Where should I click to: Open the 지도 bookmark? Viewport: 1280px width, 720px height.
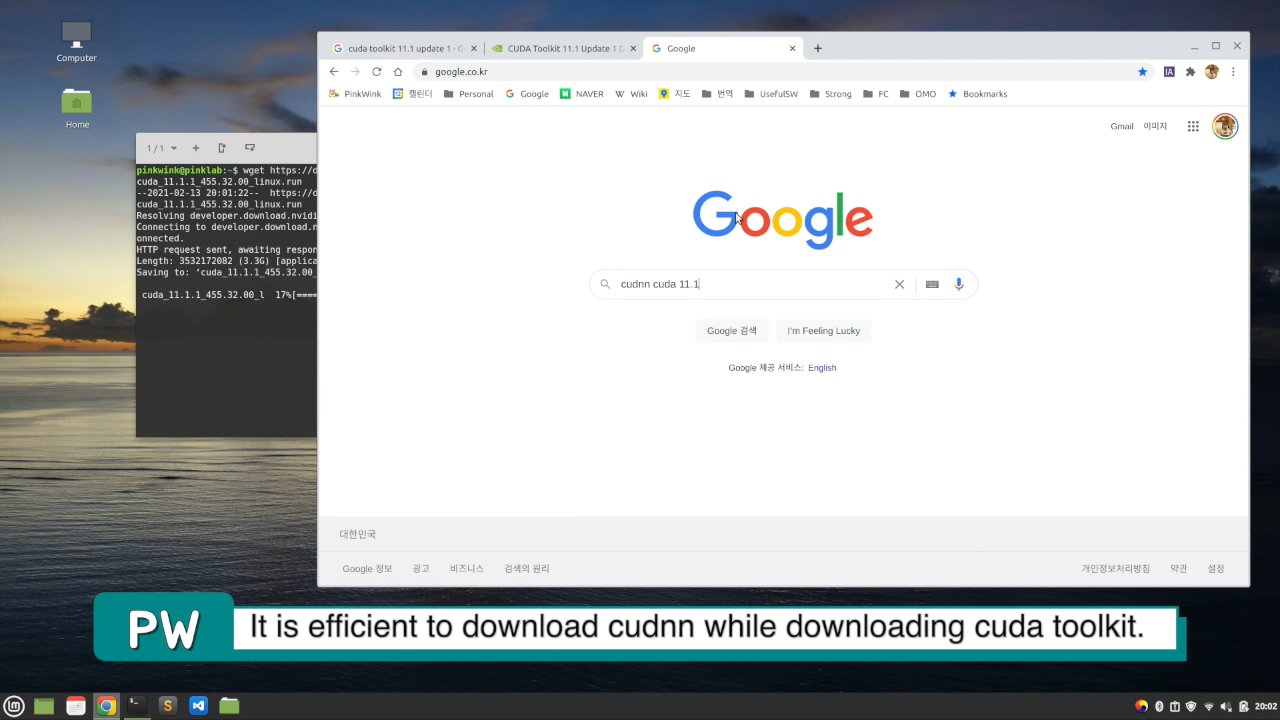pyautogui.click(x=675, y=94)
